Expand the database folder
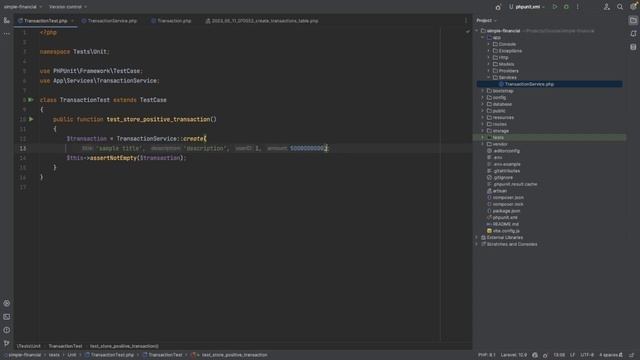This screenshot has height=360, width=640. (x=483, y=104)
